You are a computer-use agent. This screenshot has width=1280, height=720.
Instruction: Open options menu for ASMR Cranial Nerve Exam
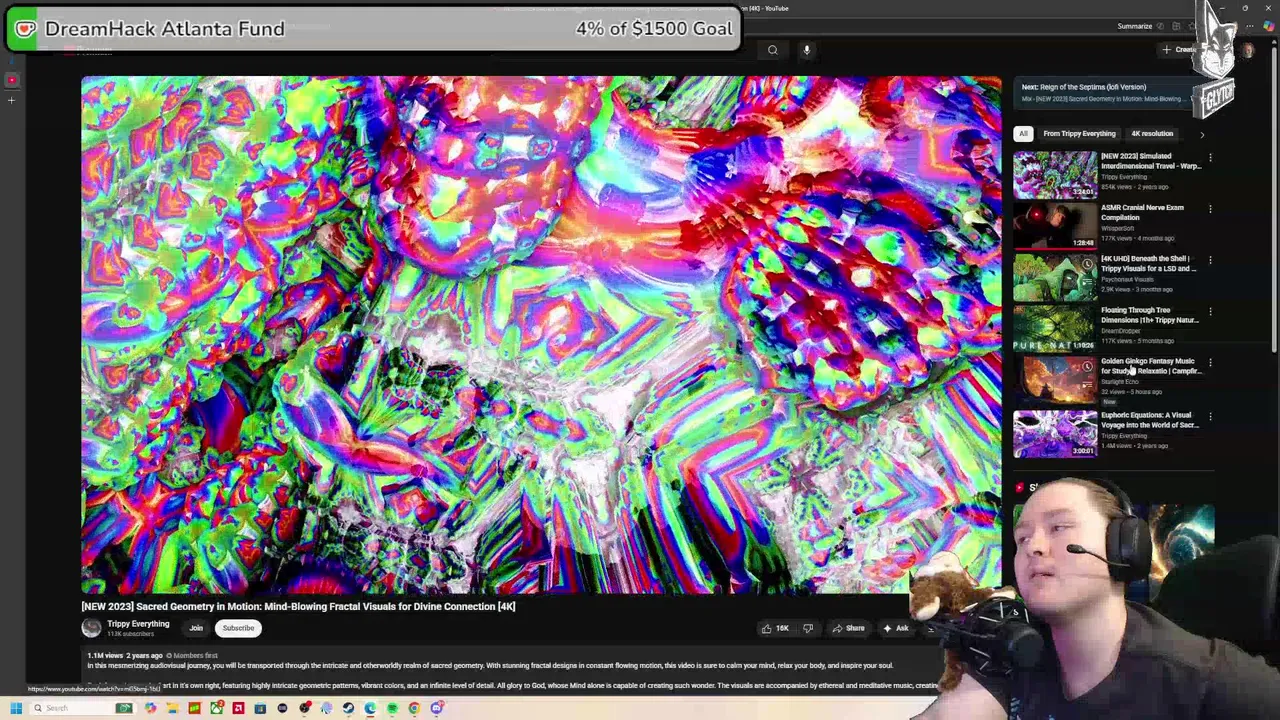[x=1210, y=209]
